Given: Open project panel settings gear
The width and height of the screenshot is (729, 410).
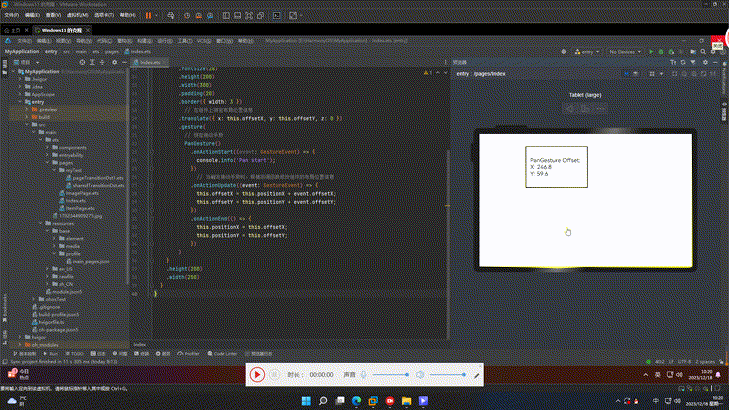Looking at the screenshot, I should tap(114, 62).
